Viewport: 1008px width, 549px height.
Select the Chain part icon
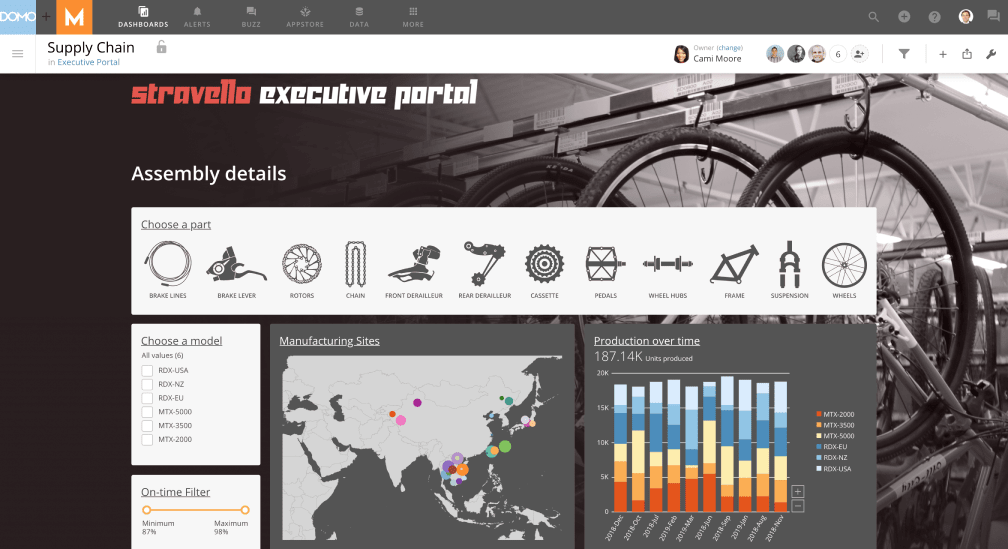(356, 264)
